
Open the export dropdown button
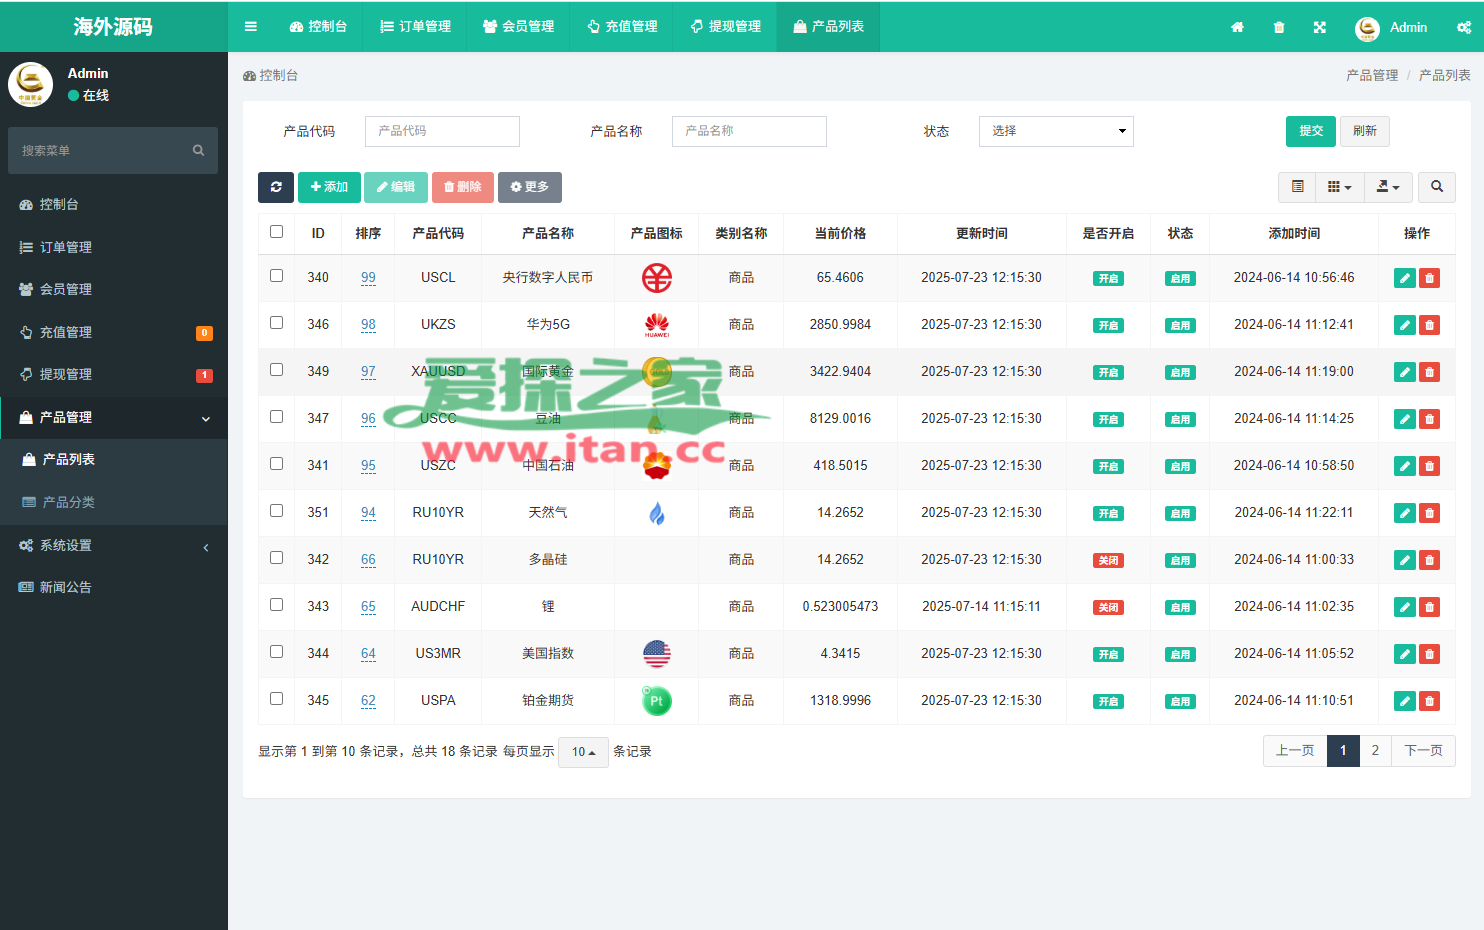pyautogui.click(x=1388, y=187)
